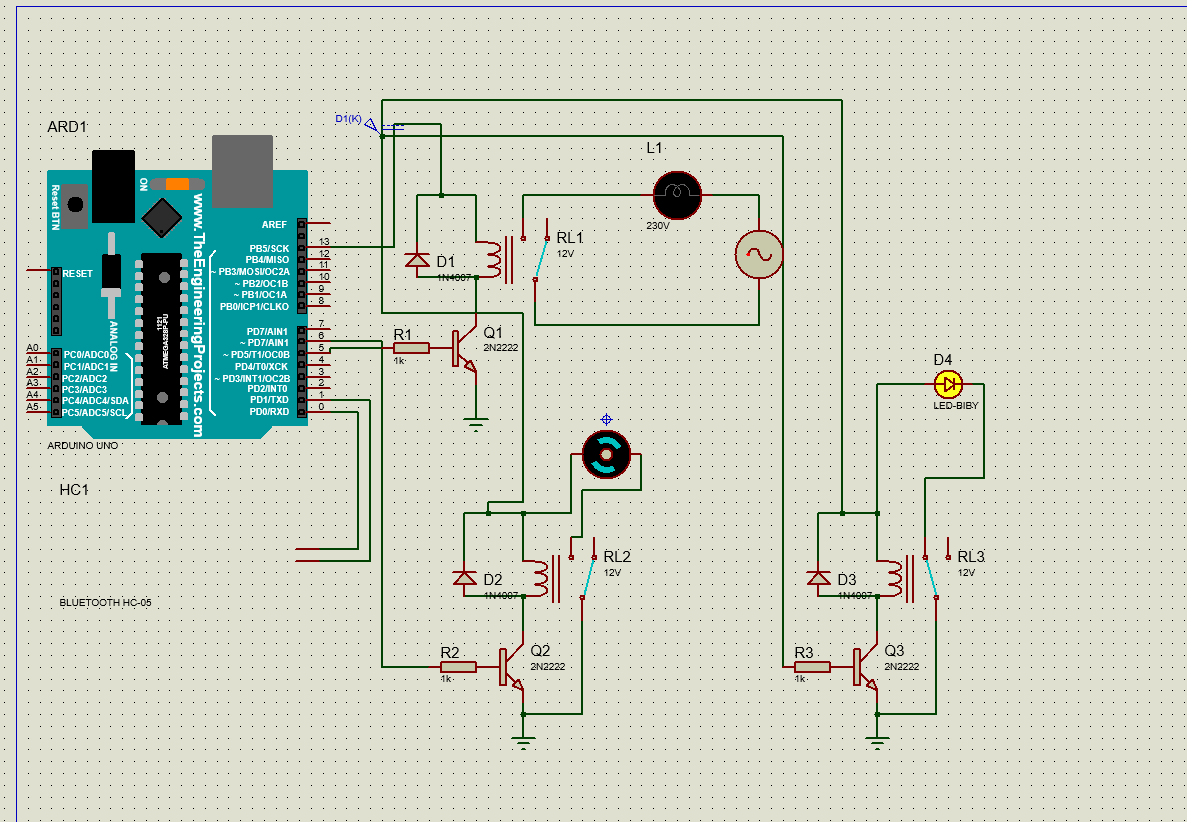Select the yellow LED D4 symbol
This screenshot has width=1187, height=822.
948,385
